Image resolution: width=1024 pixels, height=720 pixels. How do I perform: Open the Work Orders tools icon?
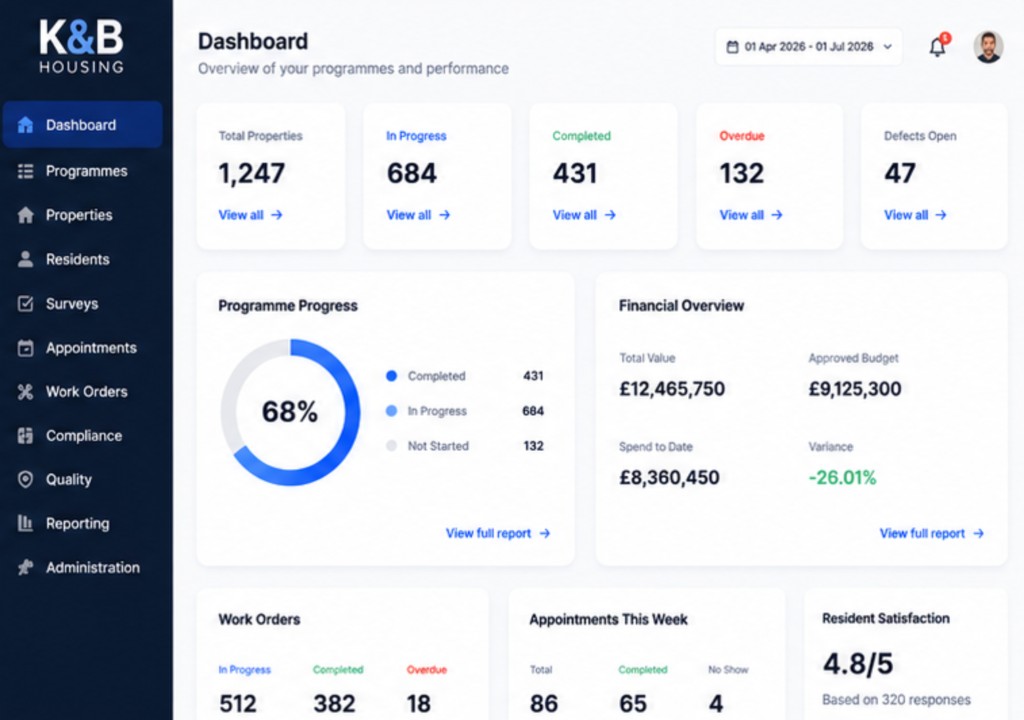pos(25,392)
